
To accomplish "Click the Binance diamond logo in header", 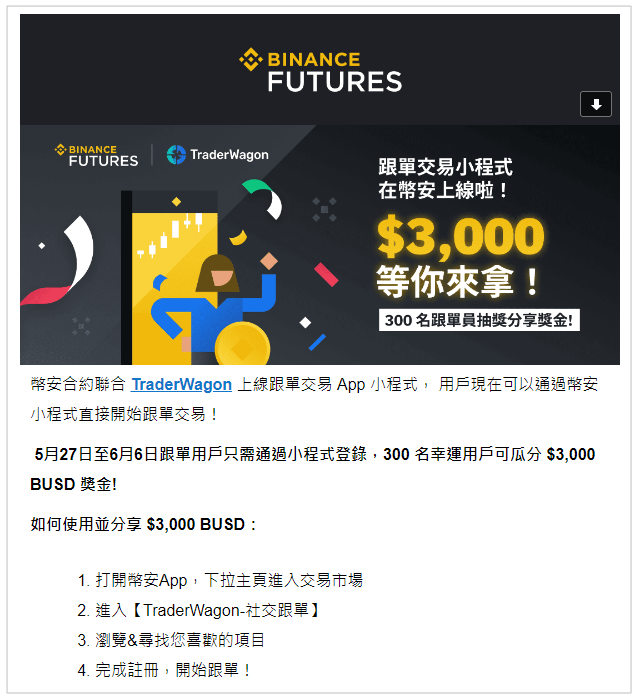I will click(250, 59).
